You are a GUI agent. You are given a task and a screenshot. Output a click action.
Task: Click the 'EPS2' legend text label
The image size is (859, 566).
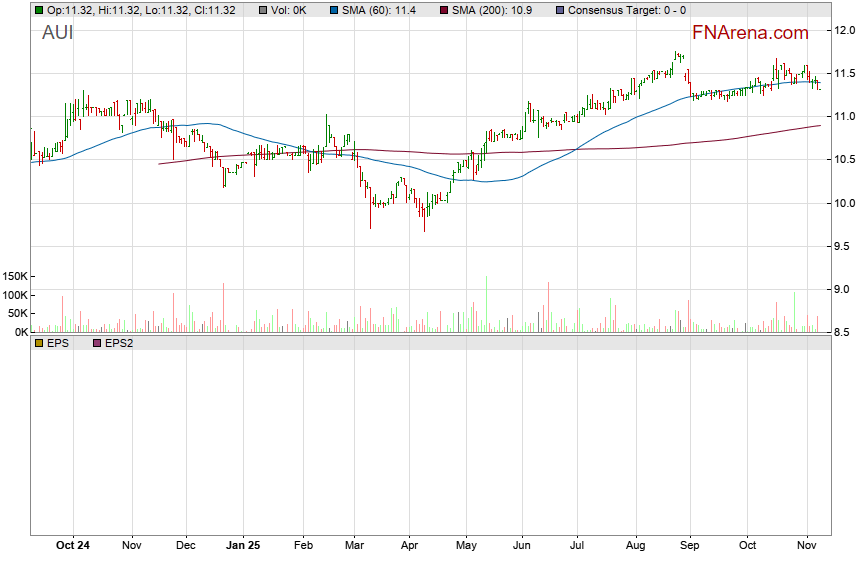click(x=120, y=343)
